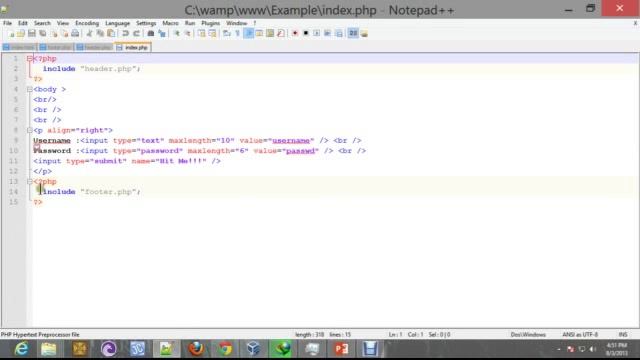Collapse the body fold at line 4
The image size is (640, 360).
pyautogui.click(x=29, y=89)
